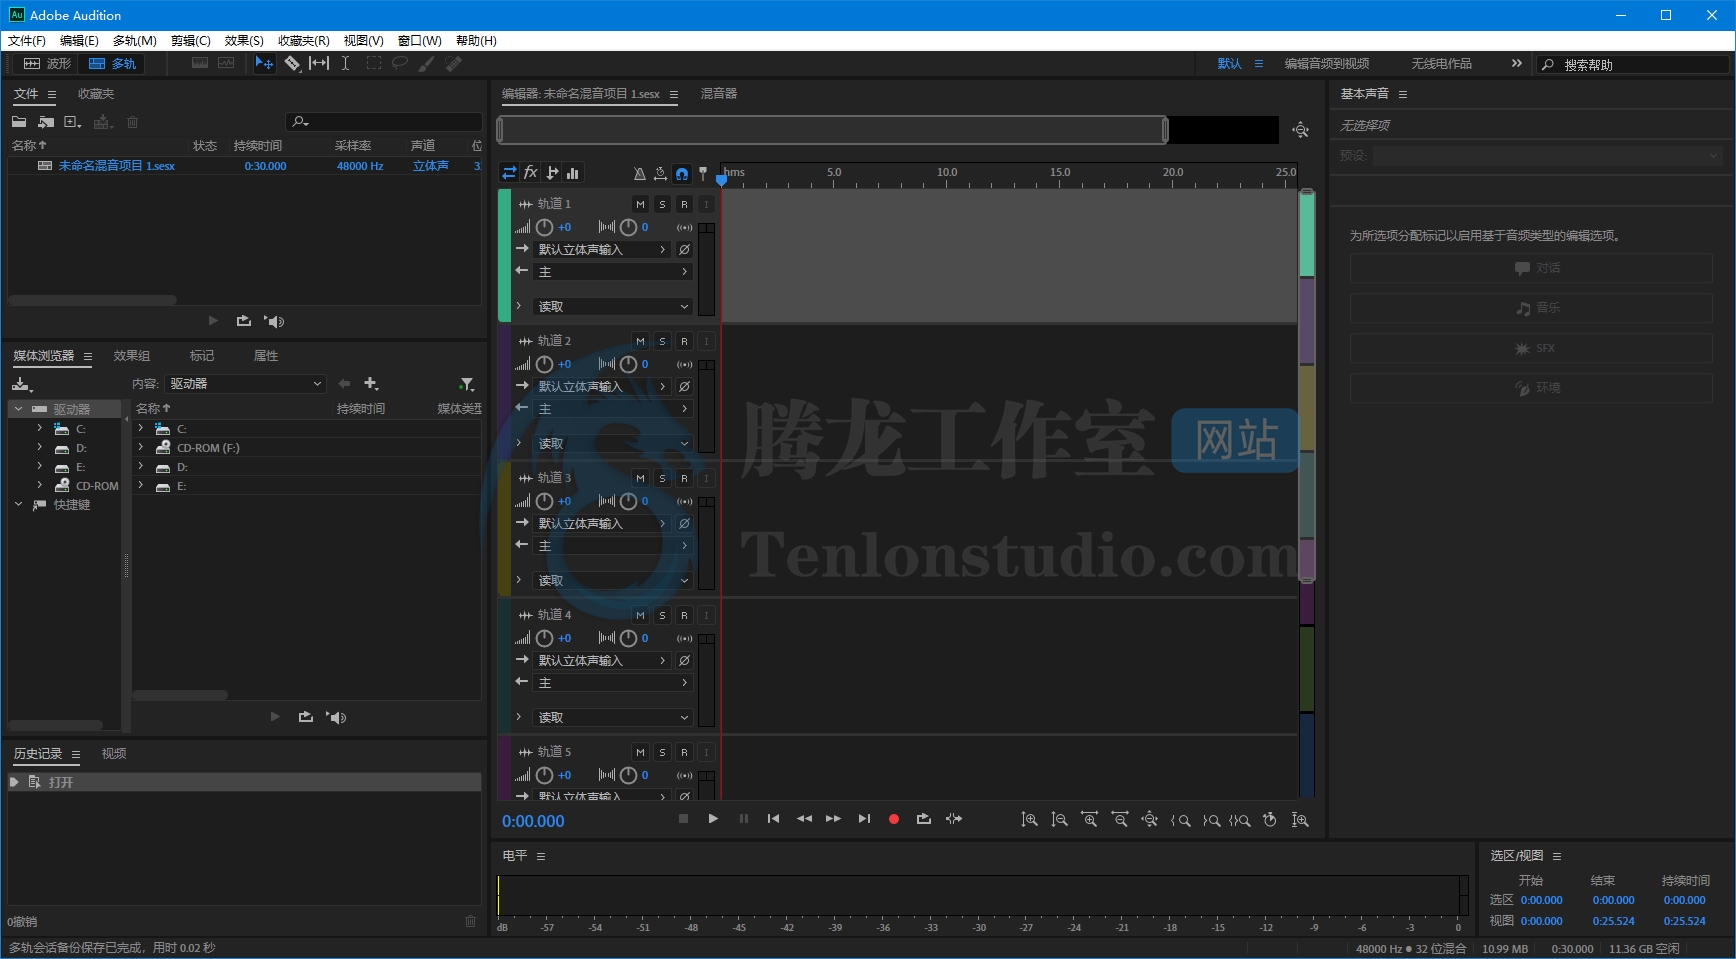Mute Track 5 with M button

point(641,752)
